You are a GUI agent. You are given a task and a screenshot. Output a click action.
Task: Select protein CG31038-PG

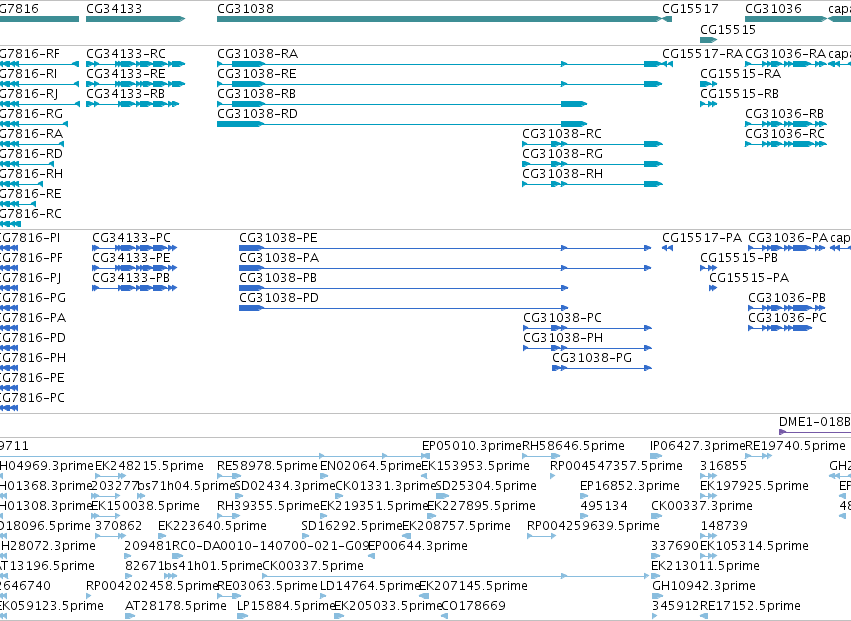tap(602, 368)
